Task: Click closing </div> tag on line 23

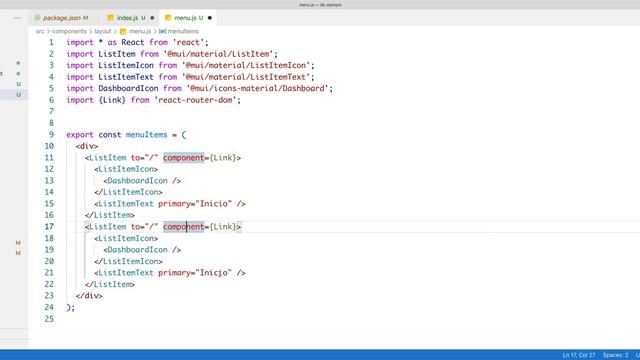Action: click(x=89, y=296)
